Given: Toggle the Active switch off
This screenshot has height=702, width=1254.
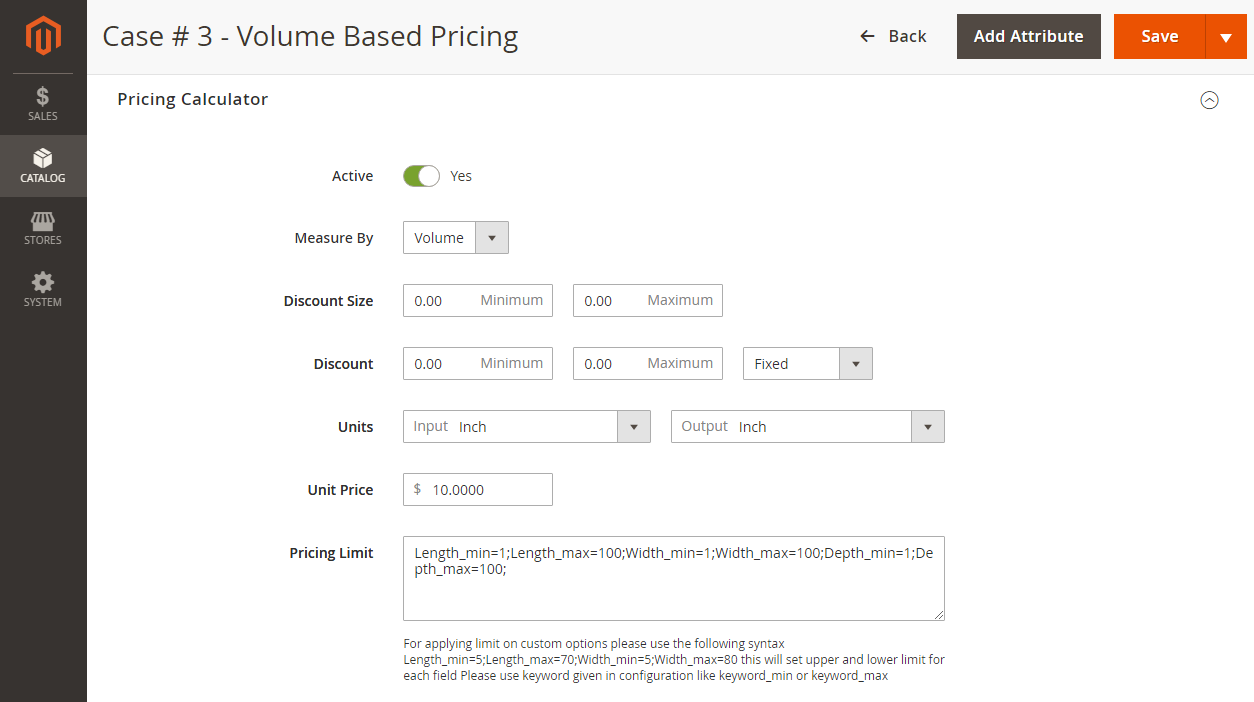Looking at the screenshot, I should [421, 176].
